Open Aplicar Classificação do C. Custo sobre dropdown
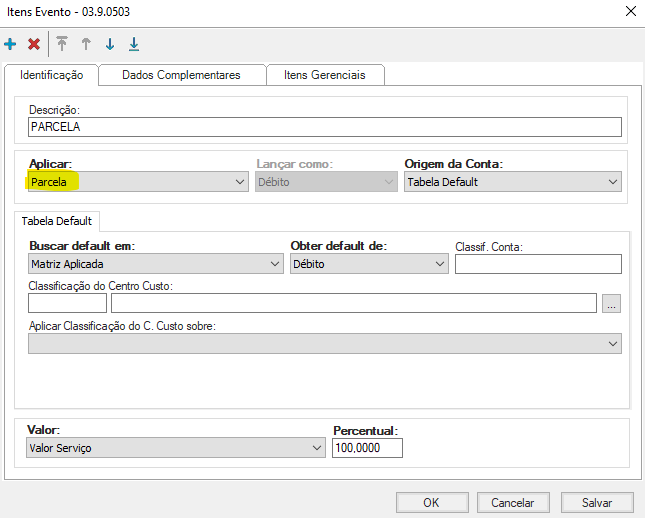Viewport: 645px width, 518px height. click(325, 344)
